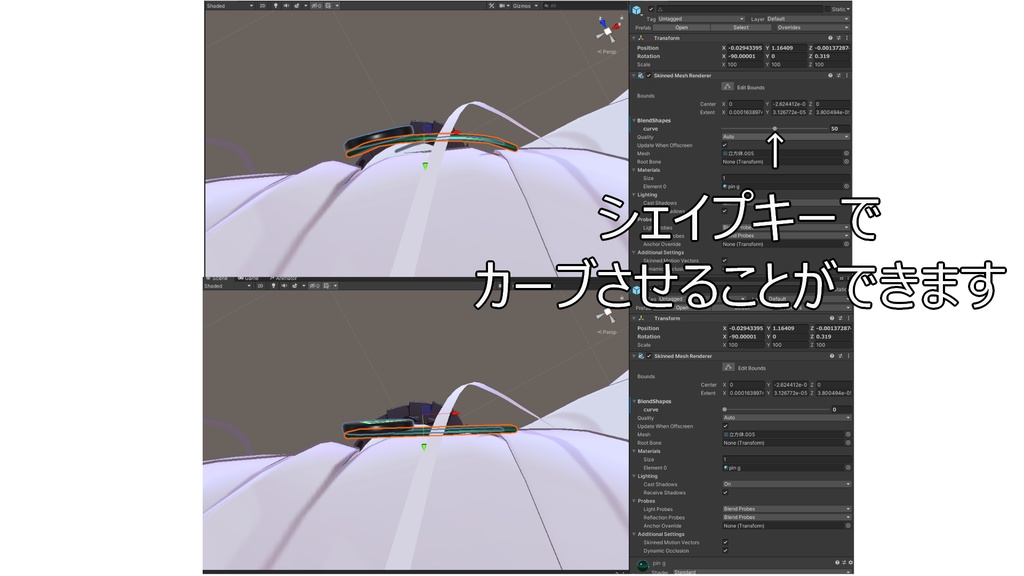Click pin g material preview sphere
The width and height of the screenshot is (1024, 576).
click(x=643, y=566)
